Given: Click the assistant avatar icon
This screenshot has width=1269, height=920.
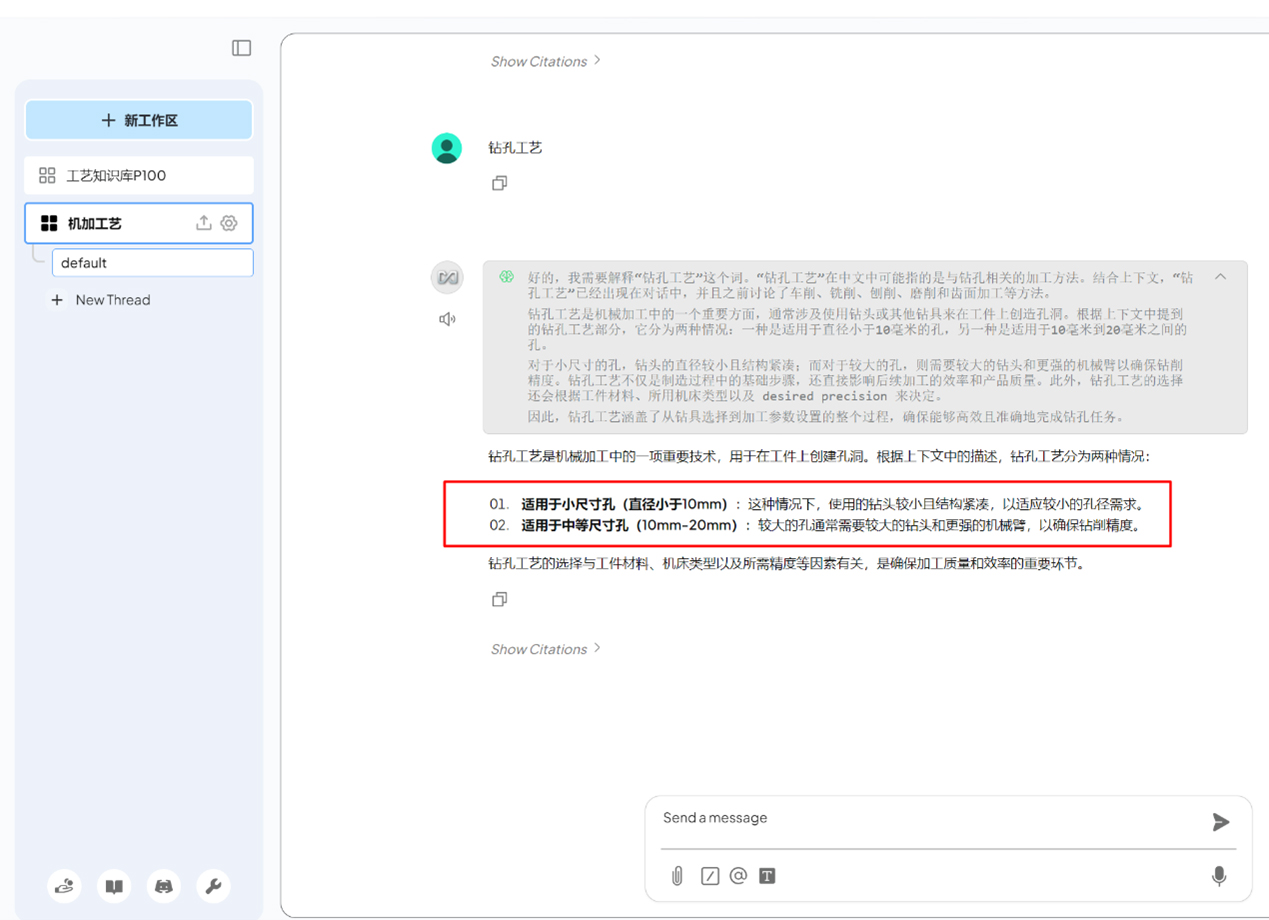Looking at the screenshot, I should coord(447,277).
